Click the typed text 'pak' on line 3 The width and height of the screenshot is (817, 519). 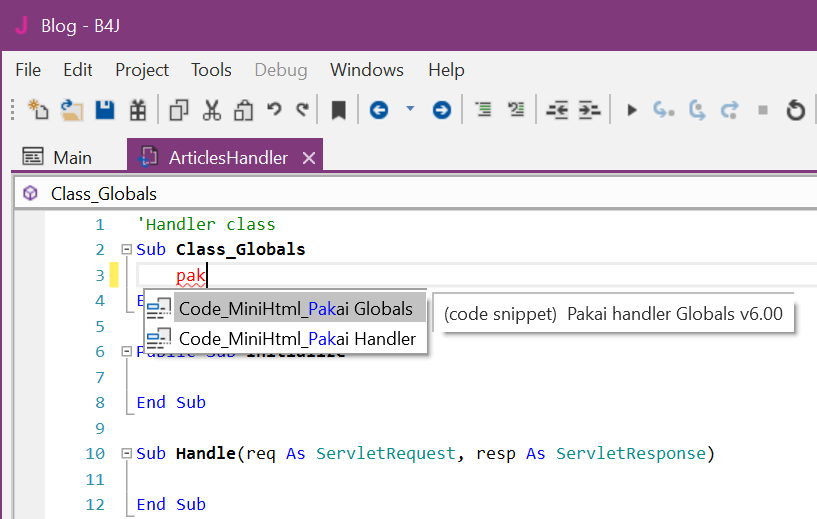coord(191,276)
